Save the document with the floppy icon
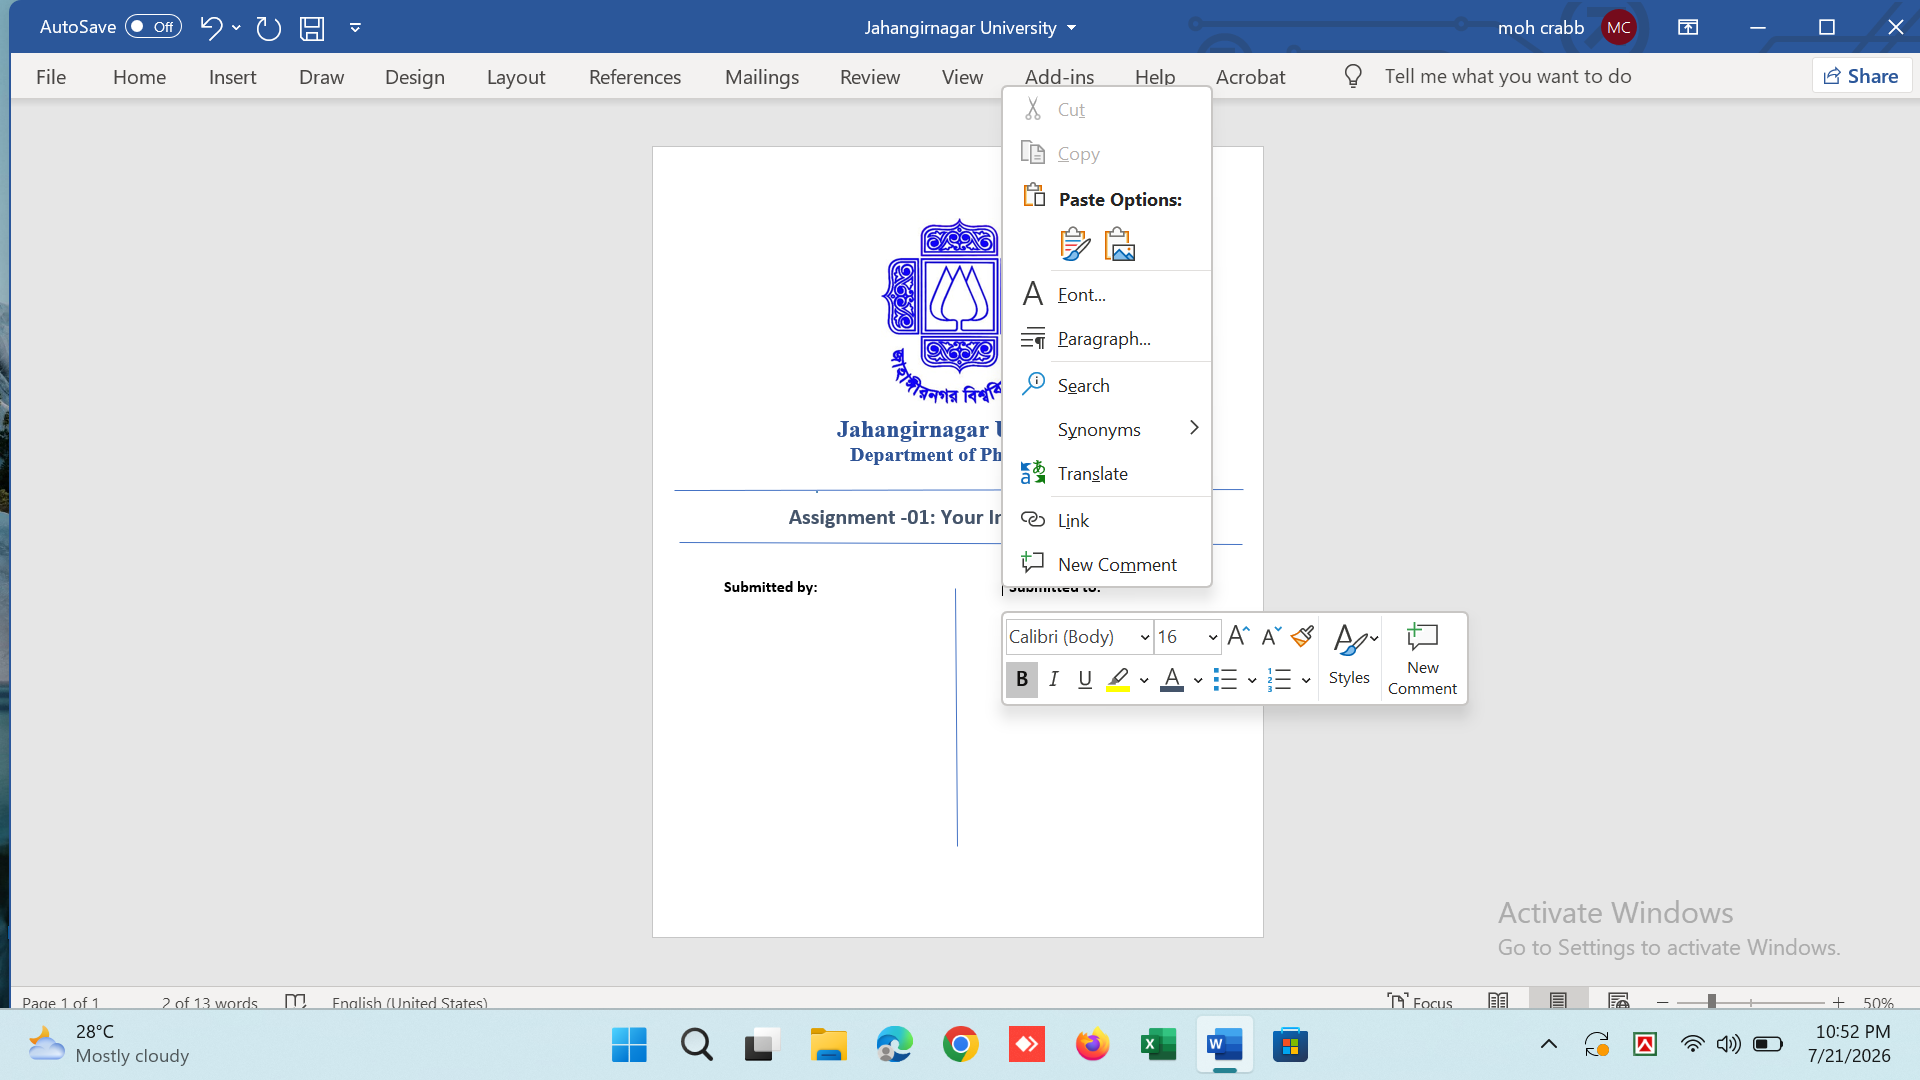Viewport: 1920px width, 1080px height. 312,28
